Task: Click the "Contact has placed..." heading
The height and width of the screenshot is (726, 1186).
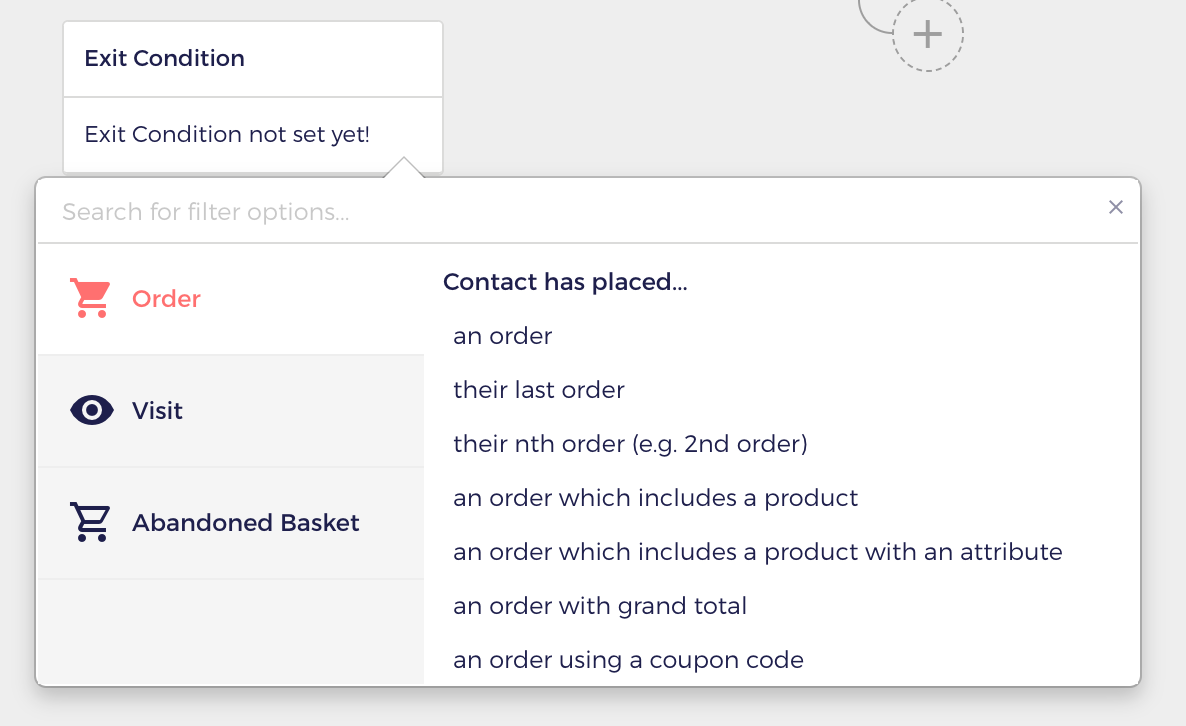Action: click(x=565, y=282)
